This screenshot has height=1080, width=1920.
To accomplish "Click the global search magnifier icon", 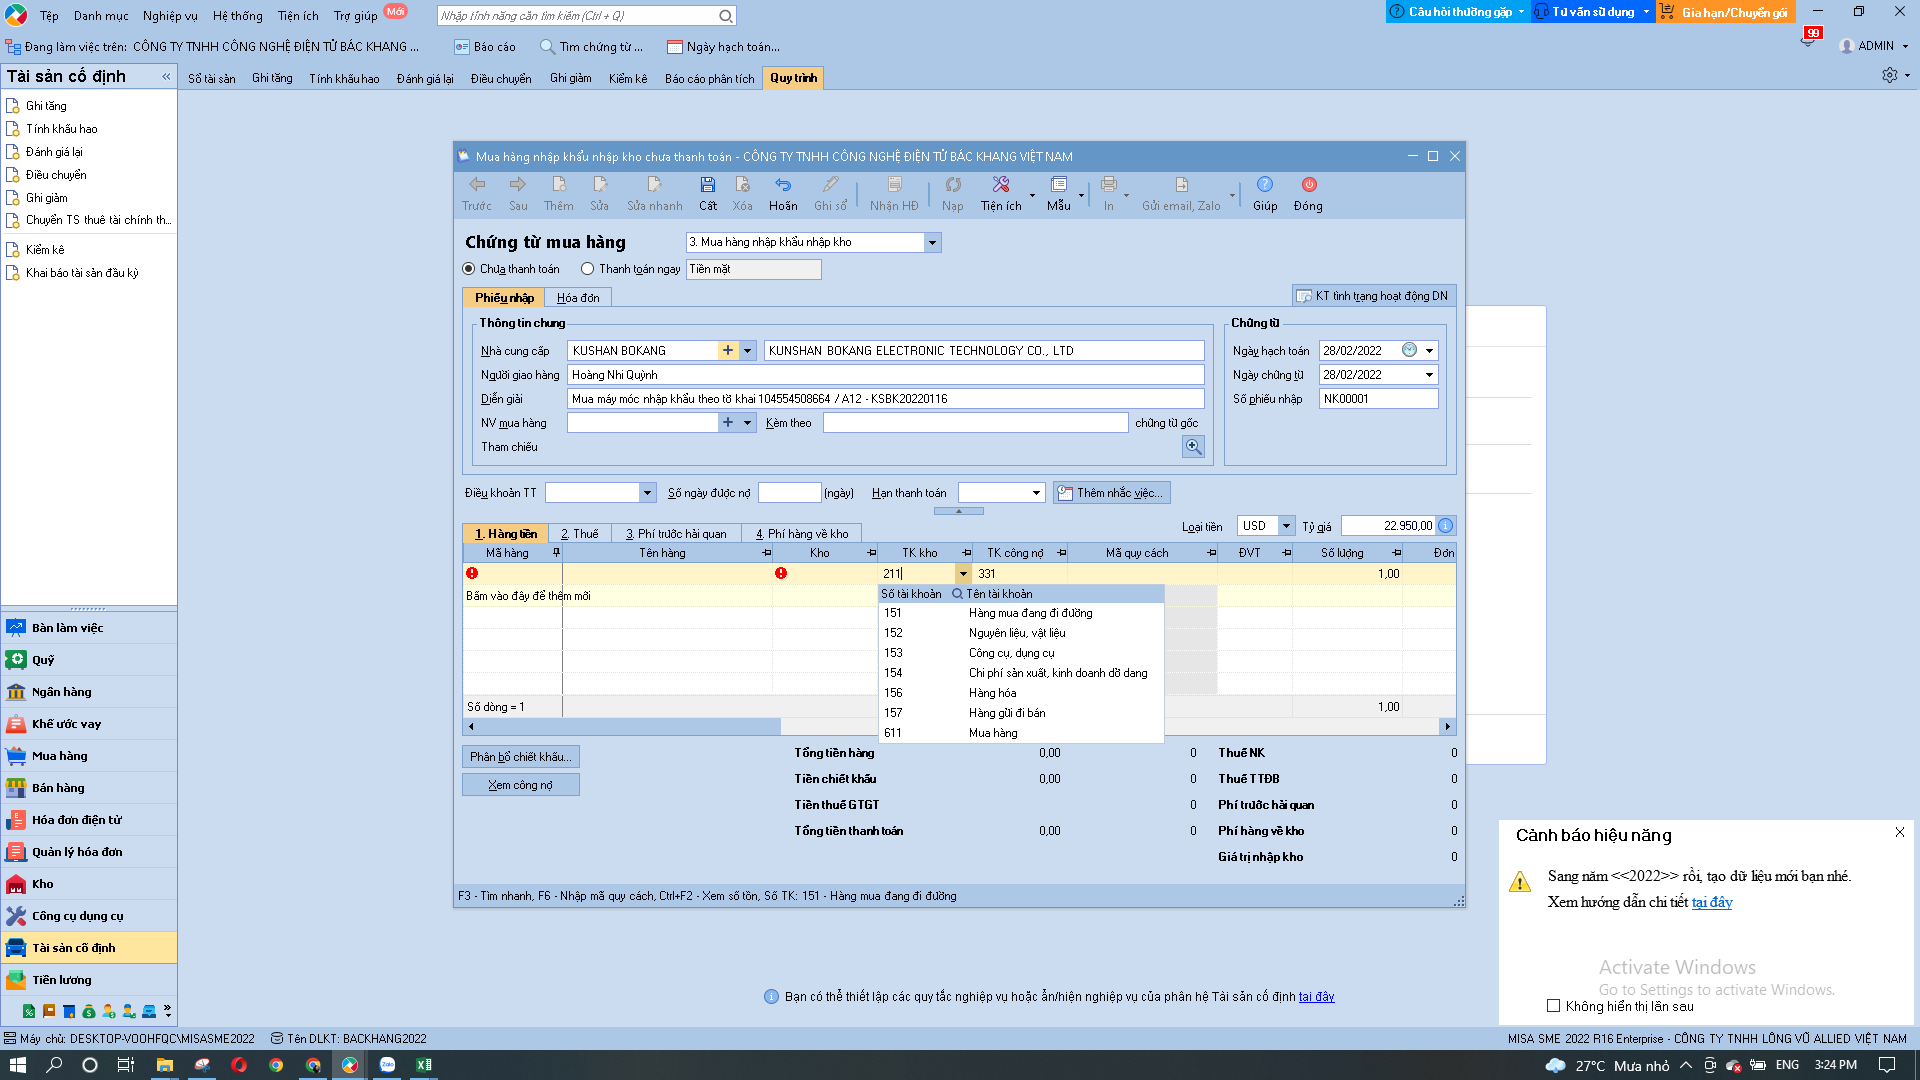I will 726,16.
